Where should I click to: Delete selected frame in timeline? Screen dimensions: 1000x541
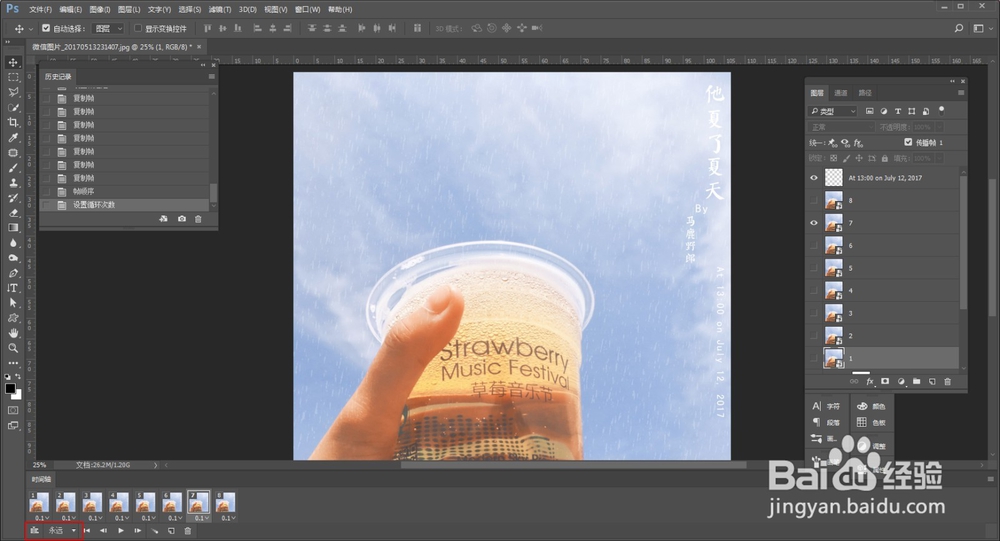(188, 531)
